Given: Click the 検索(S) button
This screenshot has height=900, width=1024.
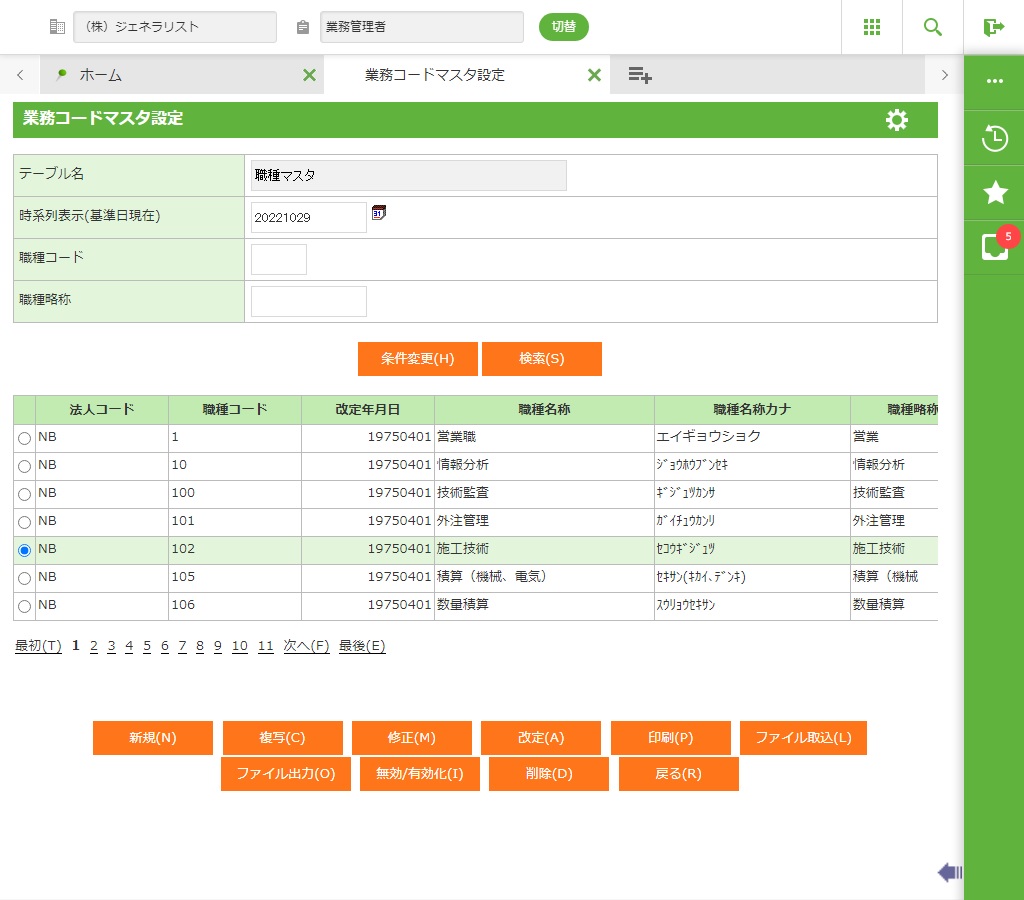Looking at the screenshot, I should pyautogui.click(x=541, y=359).
